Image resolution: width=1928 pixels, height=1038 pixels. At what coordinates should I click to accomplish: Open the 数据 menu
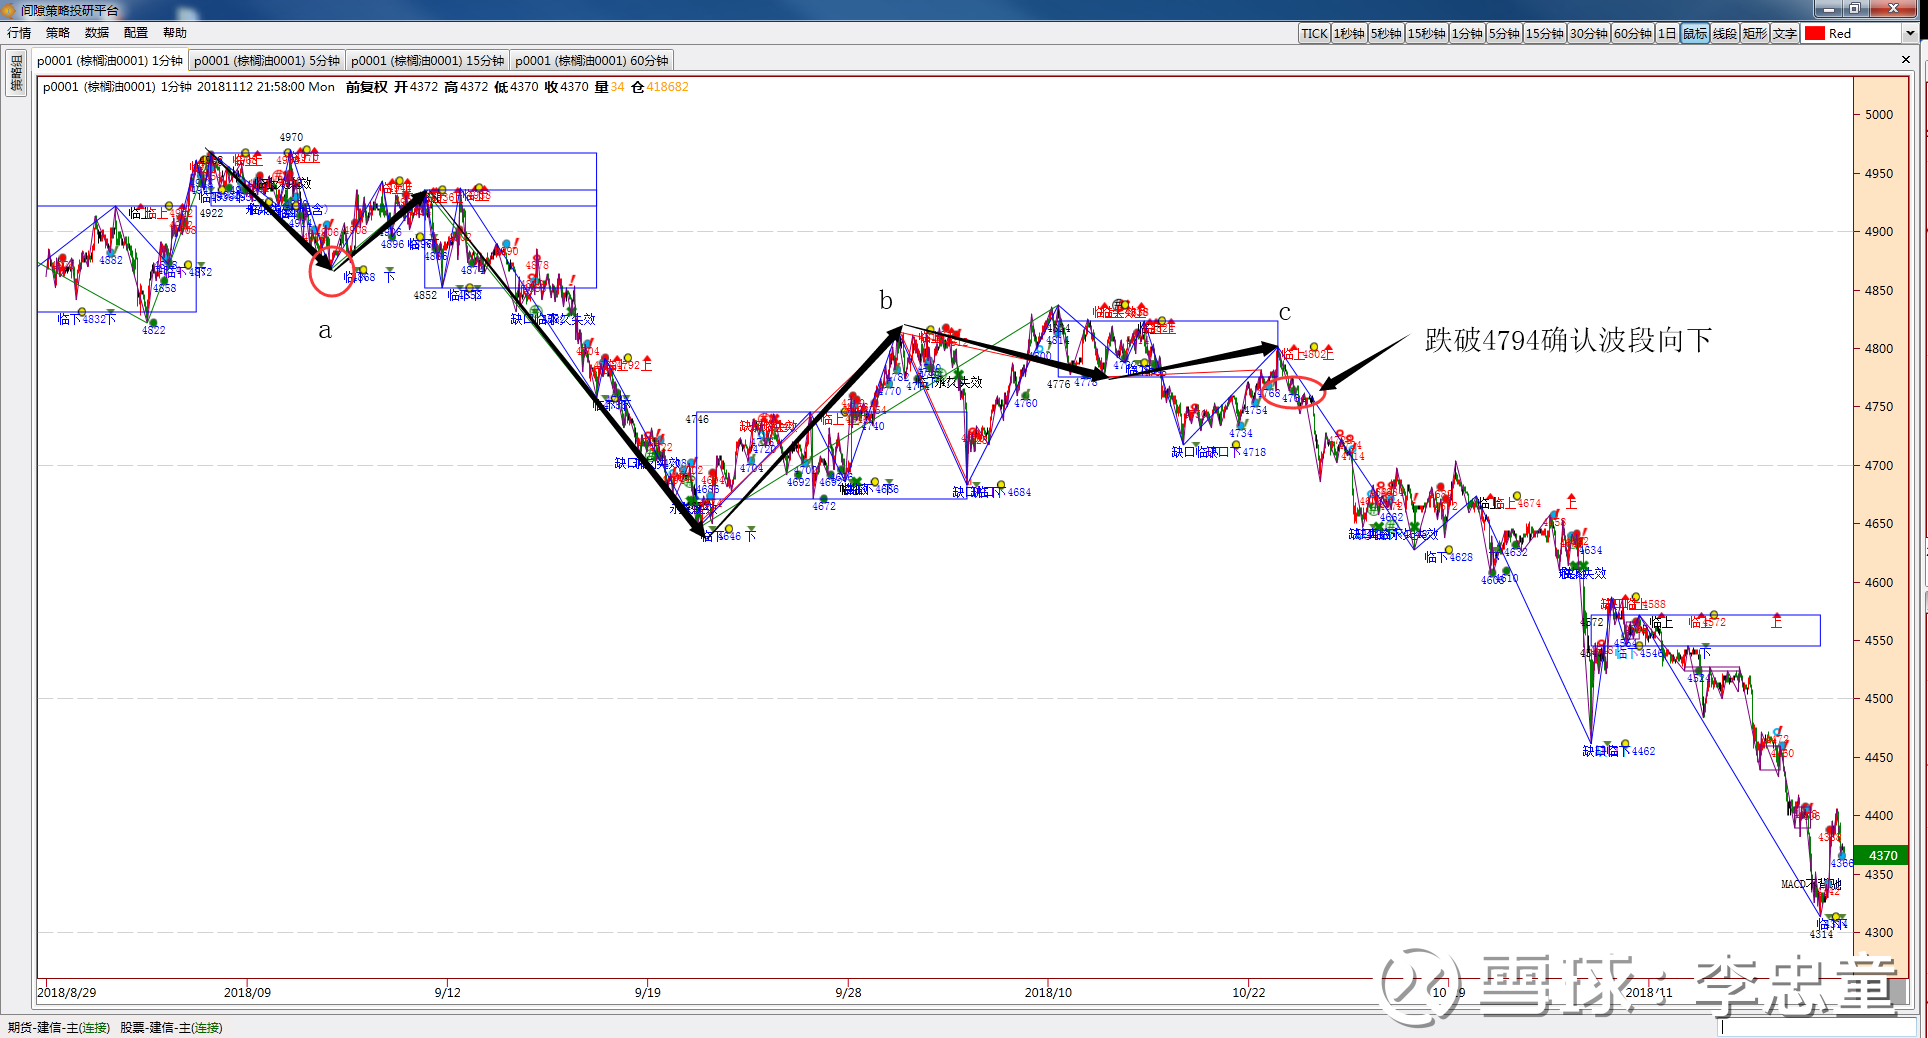[97, 33]
